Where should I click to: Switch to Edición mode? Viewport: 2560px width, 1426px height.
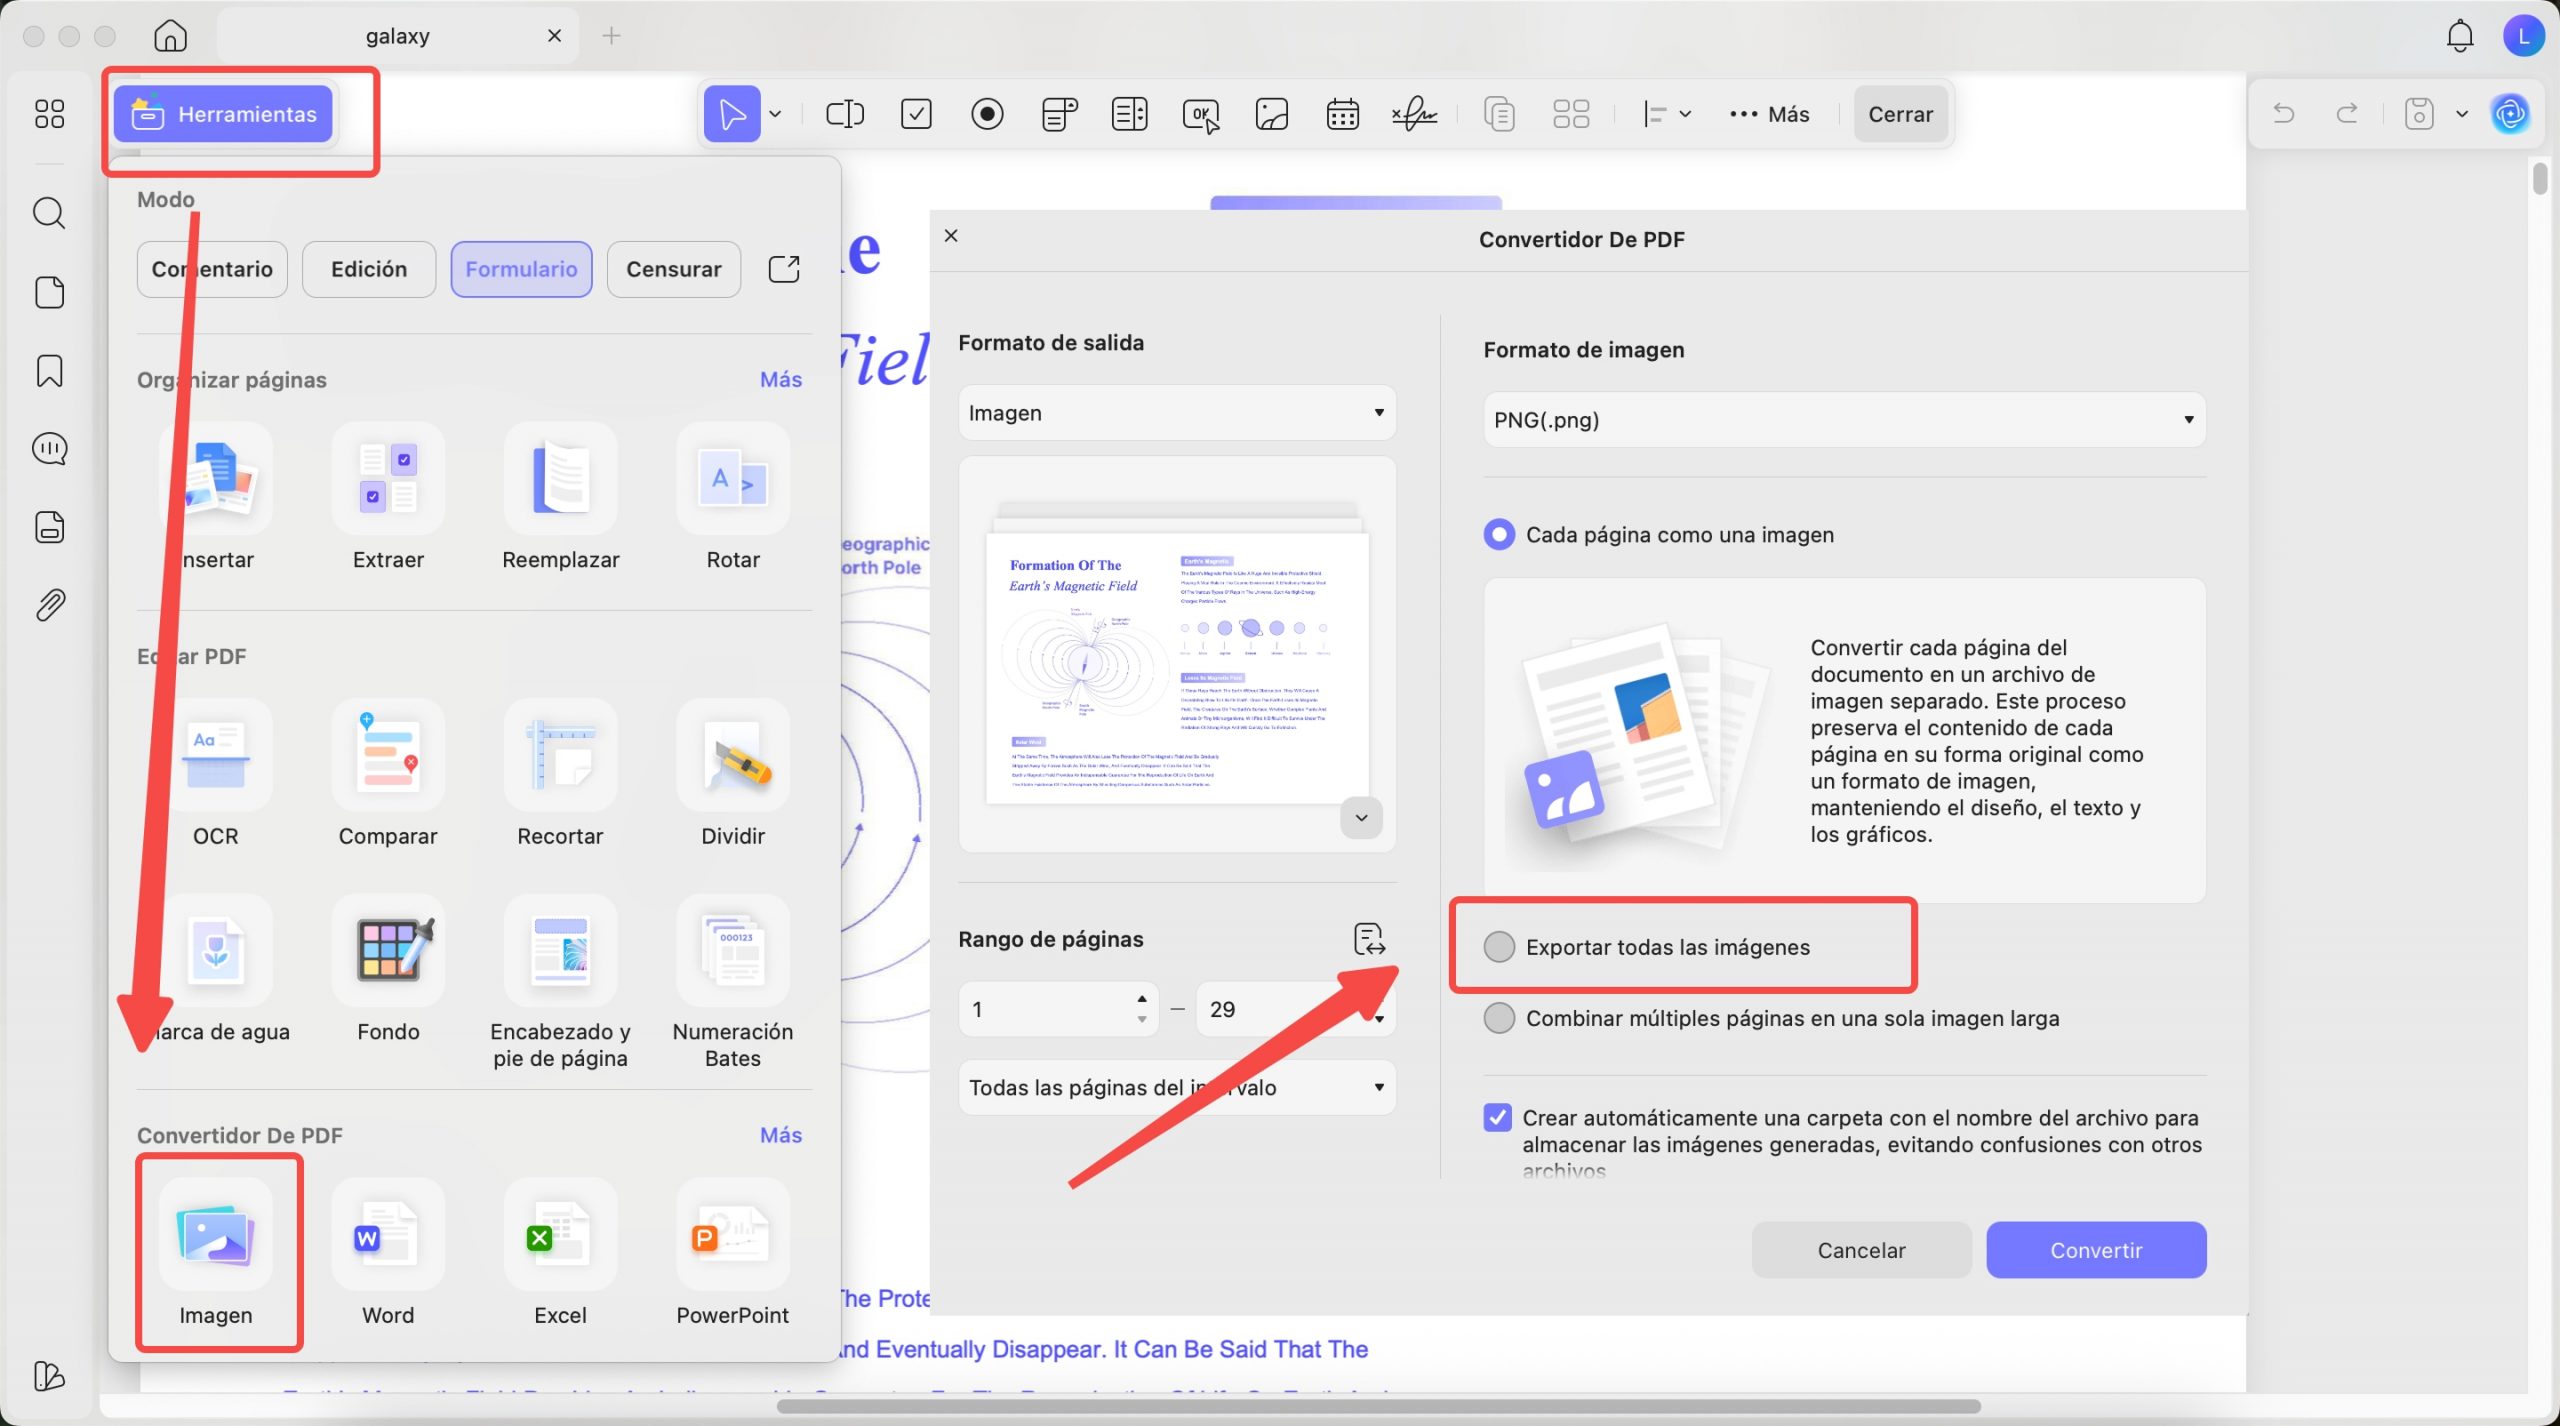pos(368,268)
